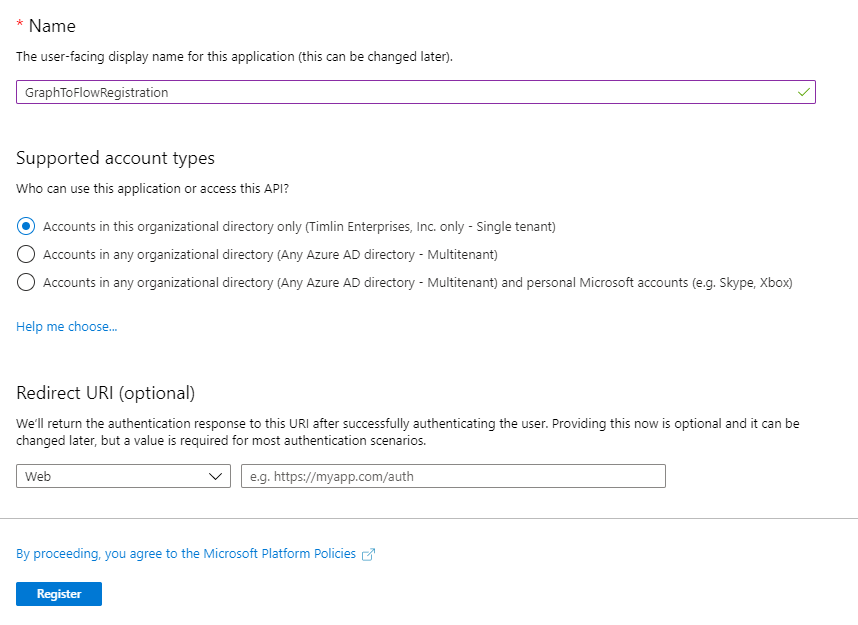Click the red asterisk beside Name

pos(20,24)
